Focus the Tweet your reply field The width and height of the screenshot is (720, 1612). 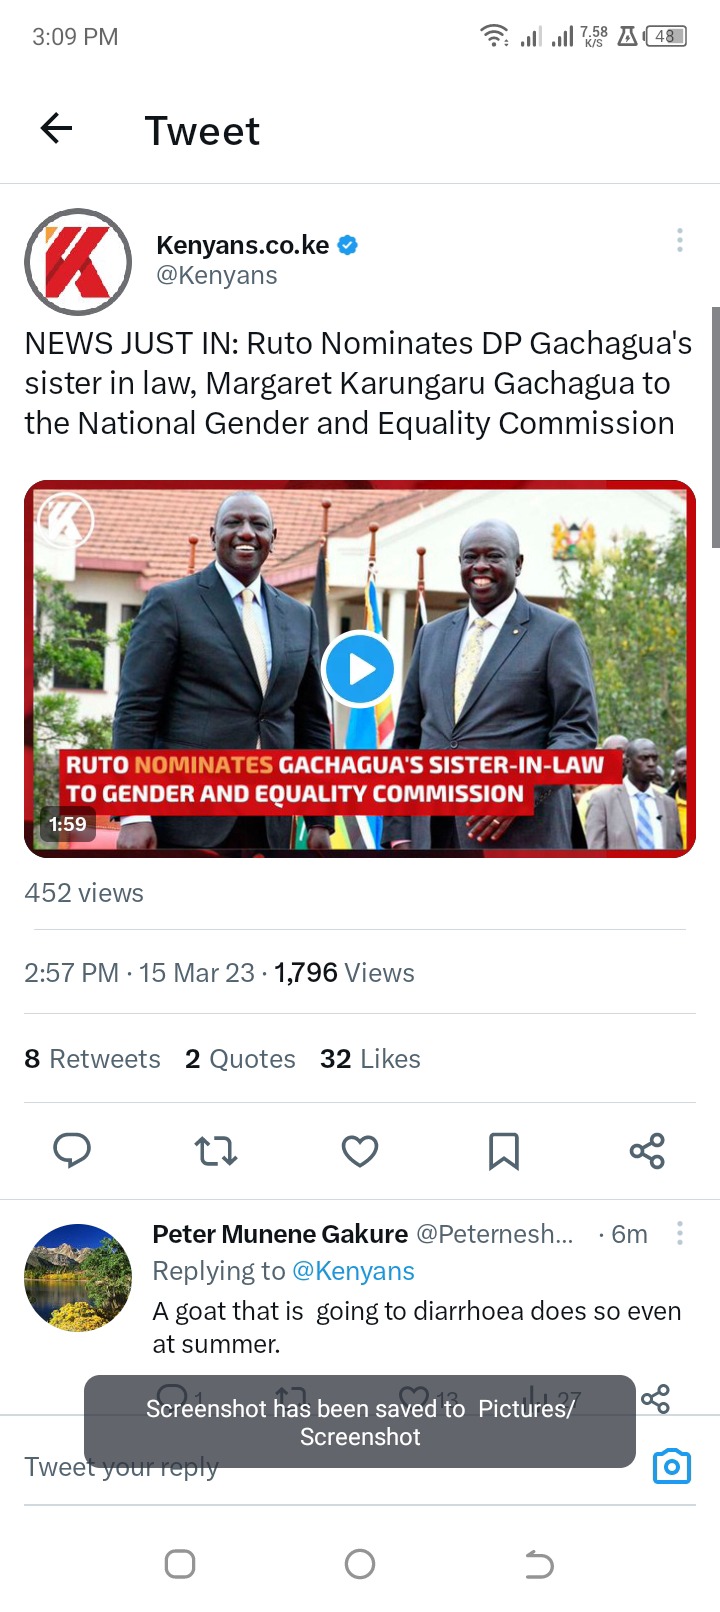click(330, 1466)
